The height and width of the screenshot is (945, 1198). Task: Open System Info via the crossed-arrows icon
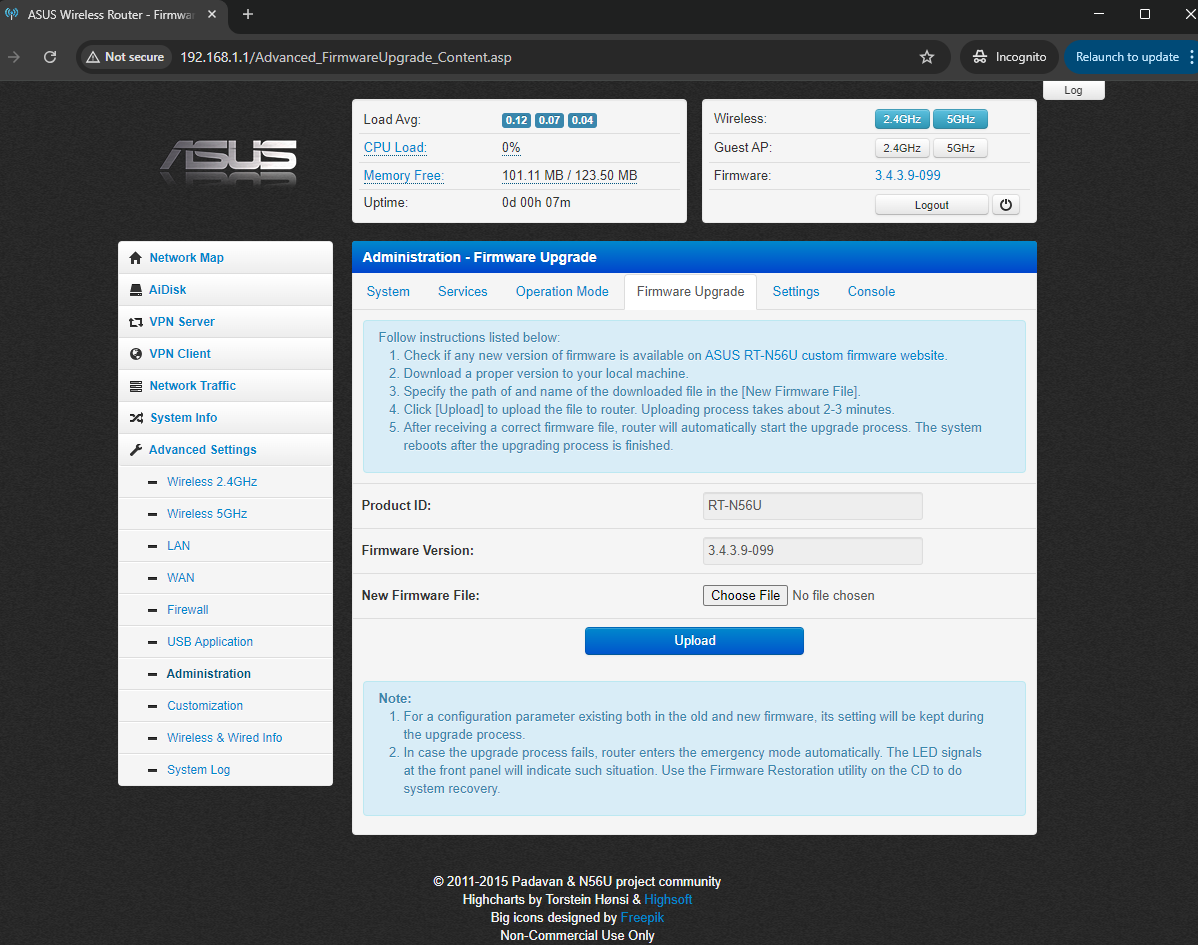(x=135, y=417)
